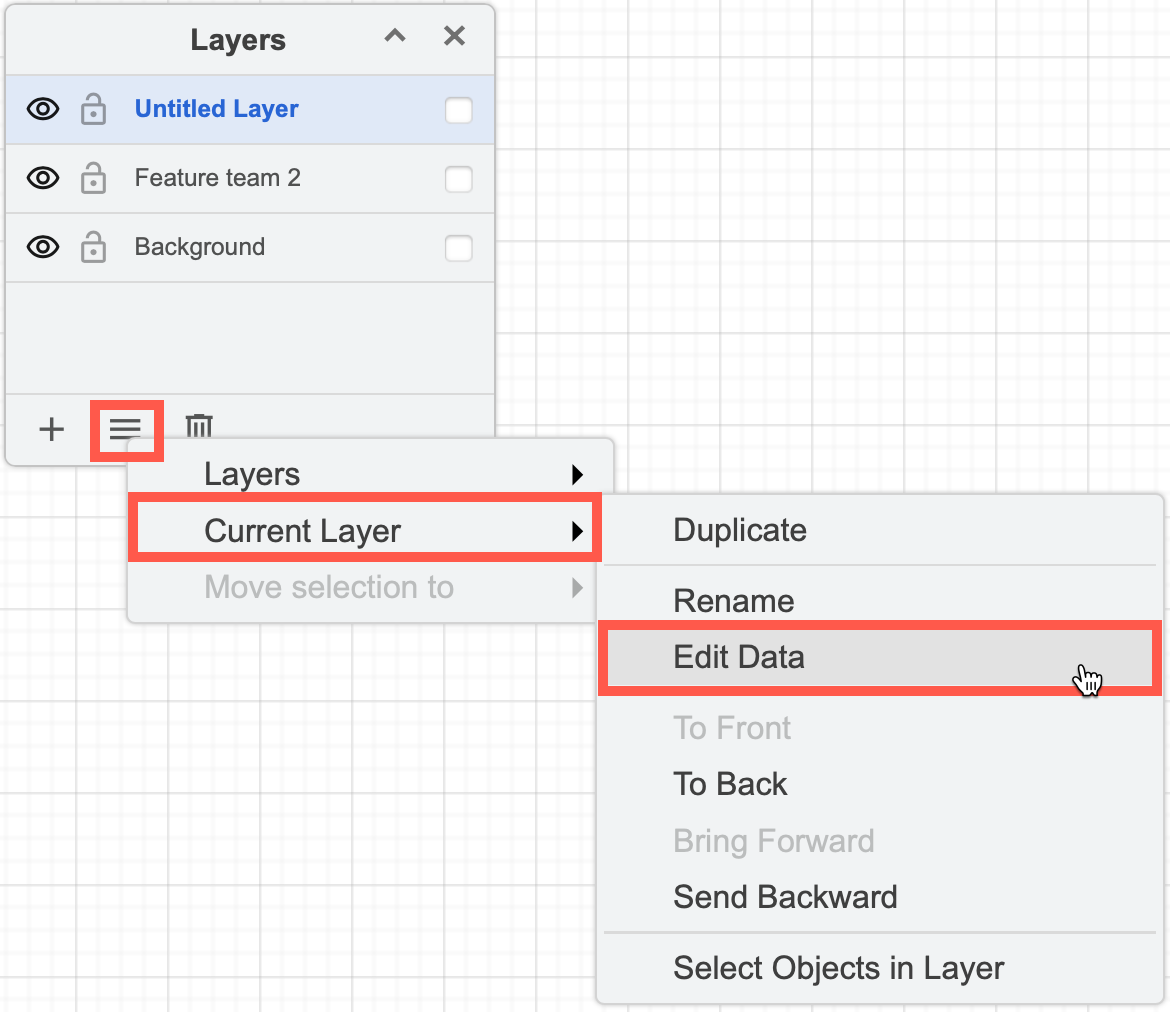Toggle visibility of Feature team 2 layer
Image resolution: width=1170 pixels, height=1012 pixels.
(42, 178)
